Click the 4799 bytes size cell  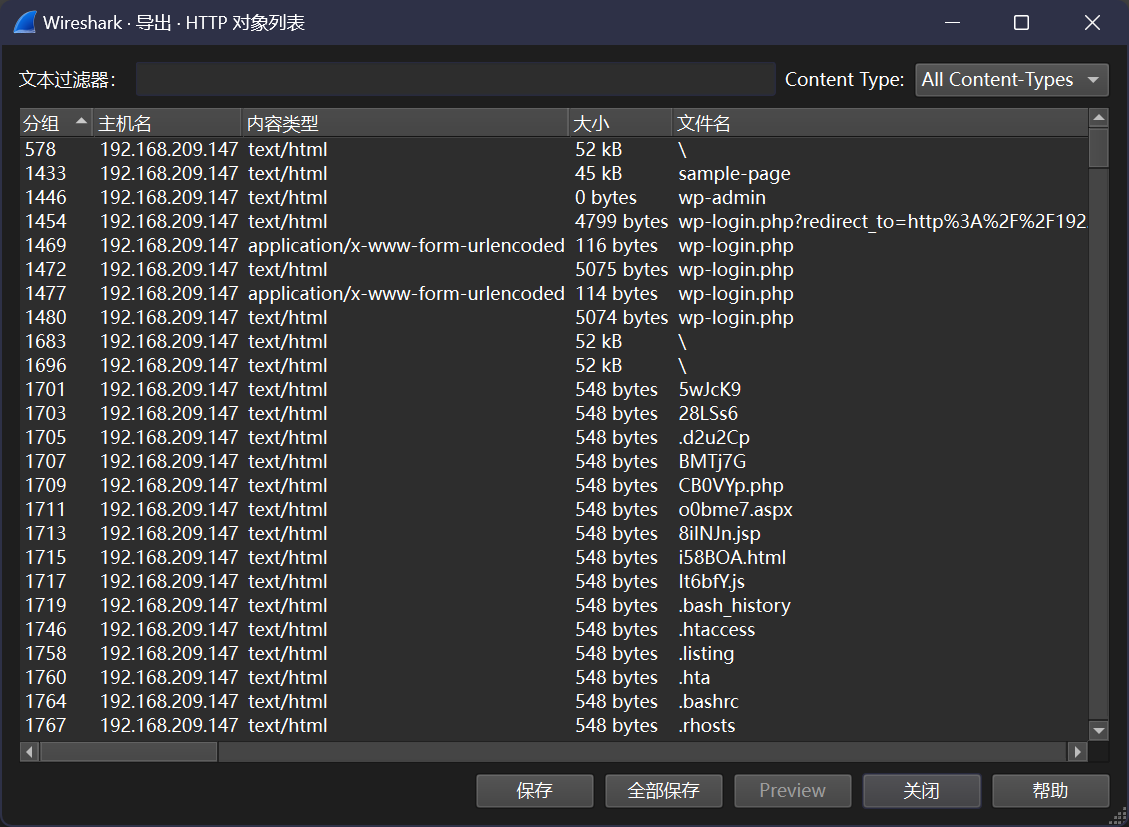coord(621,222)
